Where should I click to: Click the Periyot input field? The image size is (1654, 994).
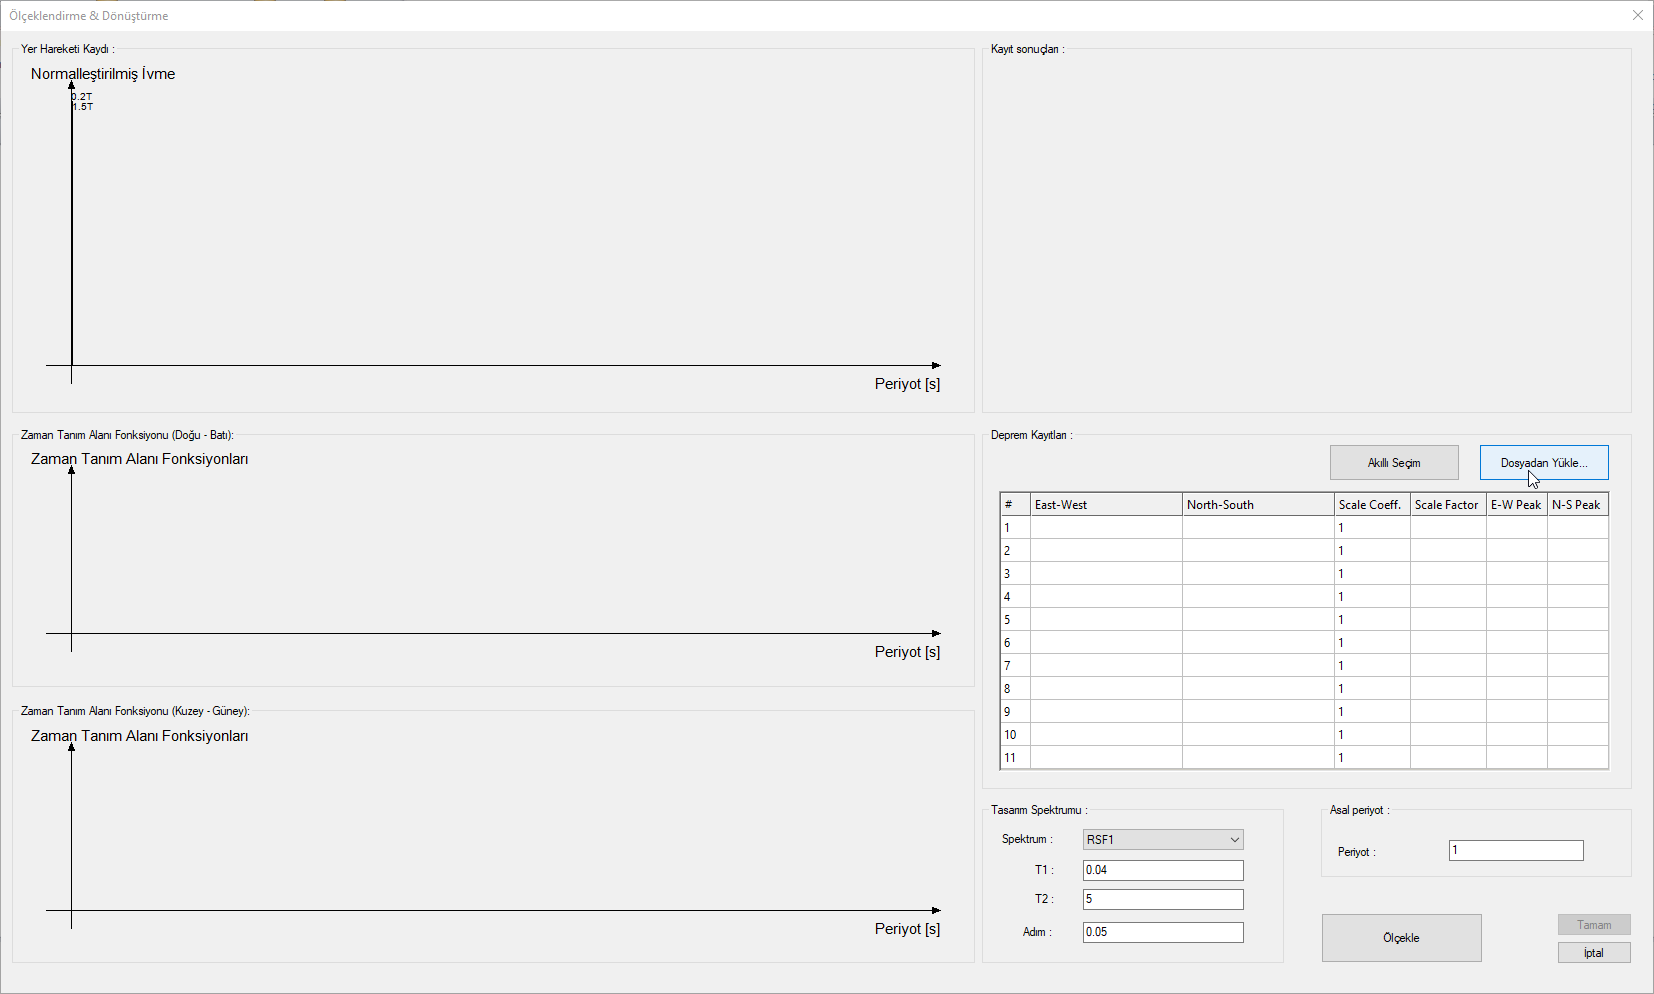(x=1515, y=851)
